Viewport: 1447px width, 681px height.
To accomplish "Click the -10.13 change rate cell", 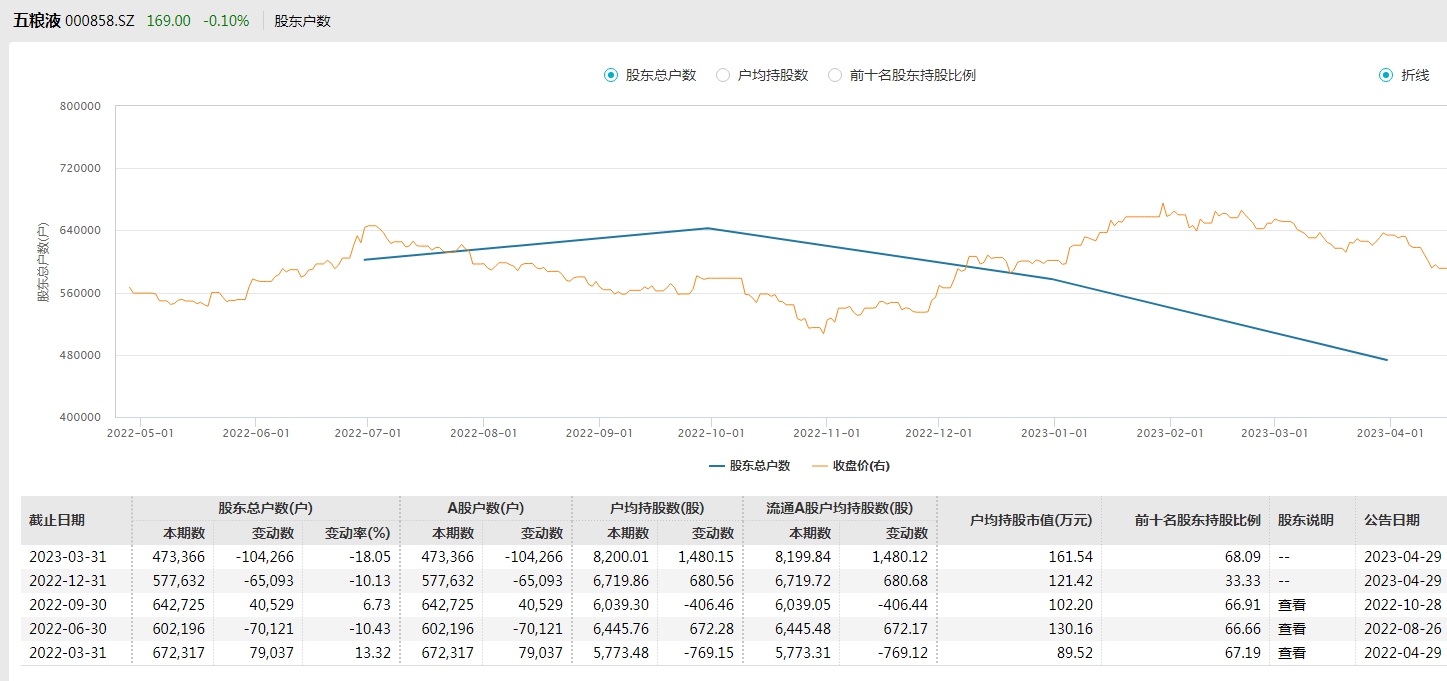I will pos(371,581).
